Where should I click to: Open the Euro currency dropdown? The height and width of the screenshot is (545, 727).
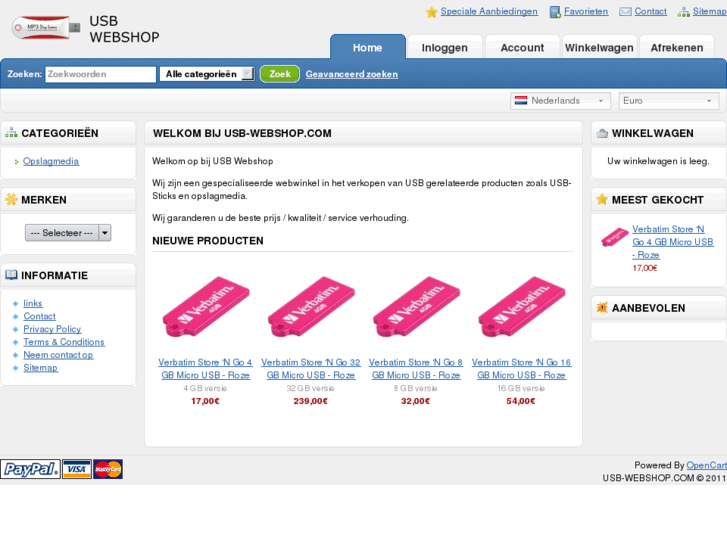[669, 101]
